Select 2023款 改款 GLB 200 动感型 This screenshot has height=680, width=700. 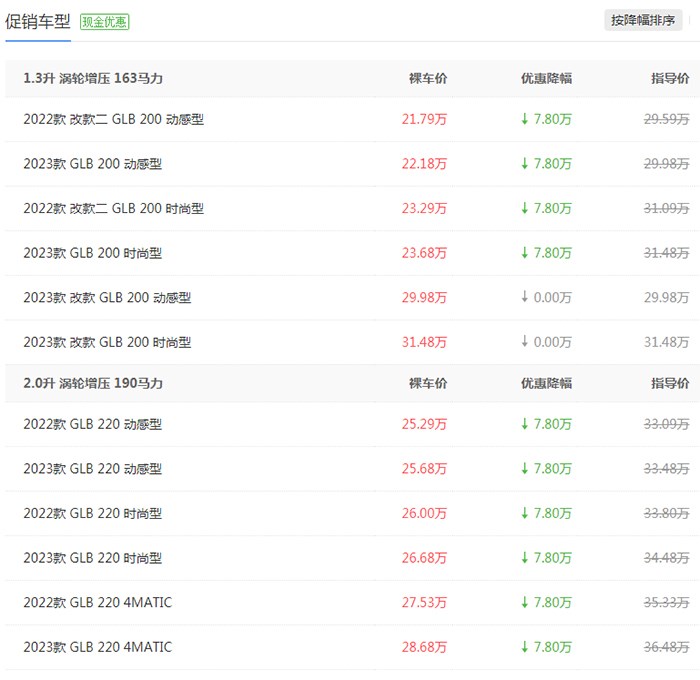pos(107,298)
